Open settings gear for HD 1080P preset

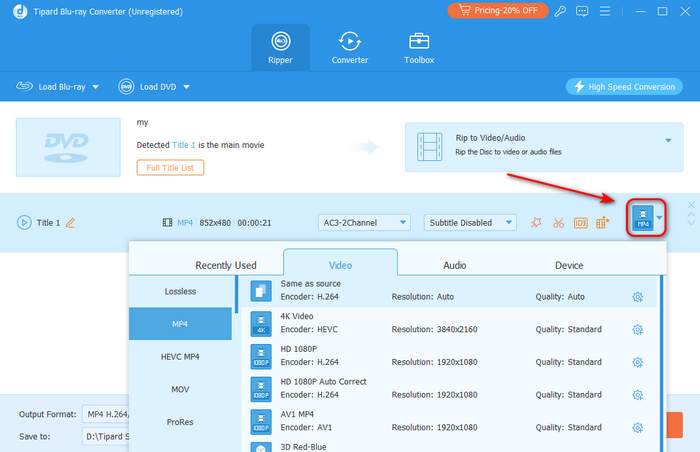pos(638,362)
